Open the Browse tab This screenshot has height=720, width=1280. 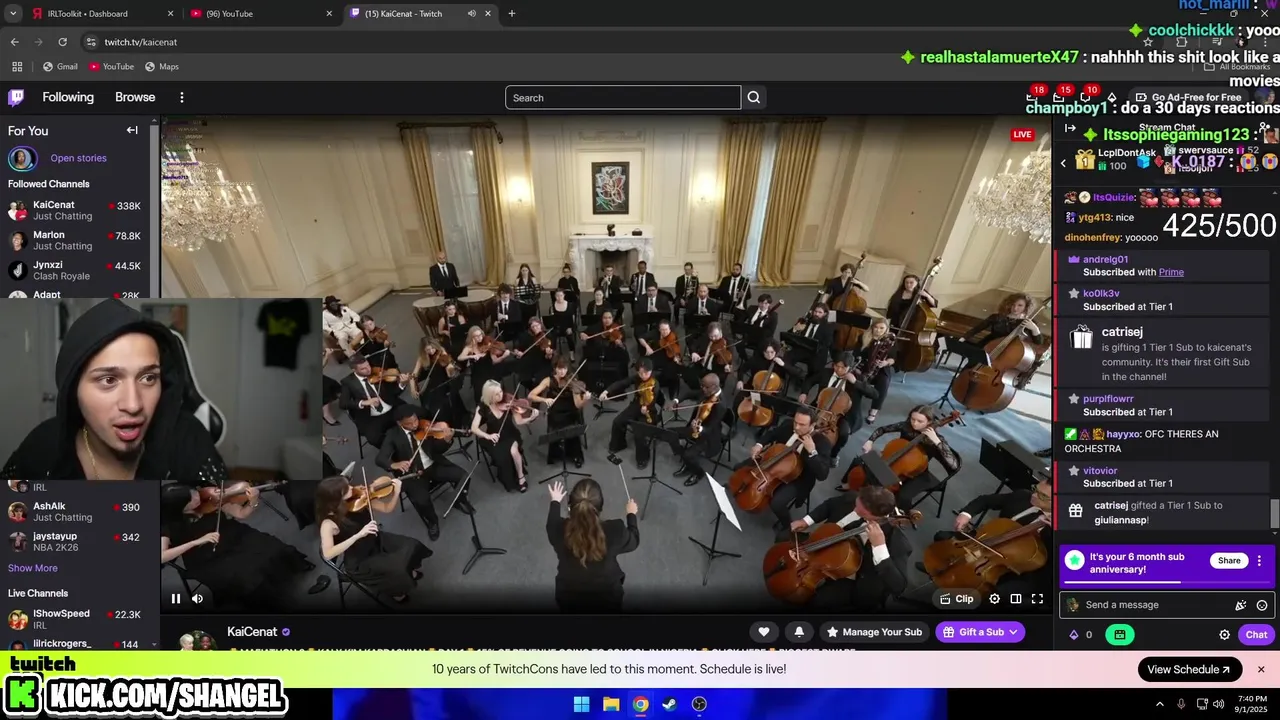coord(135,97)
